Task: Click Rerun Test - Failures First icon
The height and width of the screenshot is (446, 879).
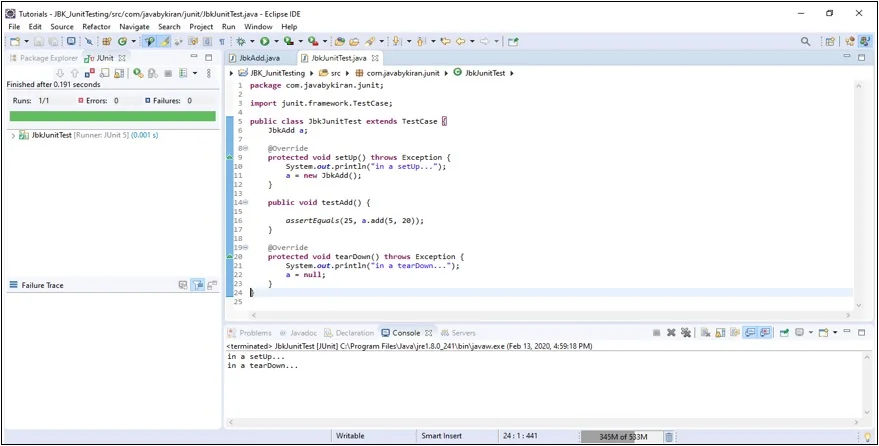Action: [x=152, y=73]
